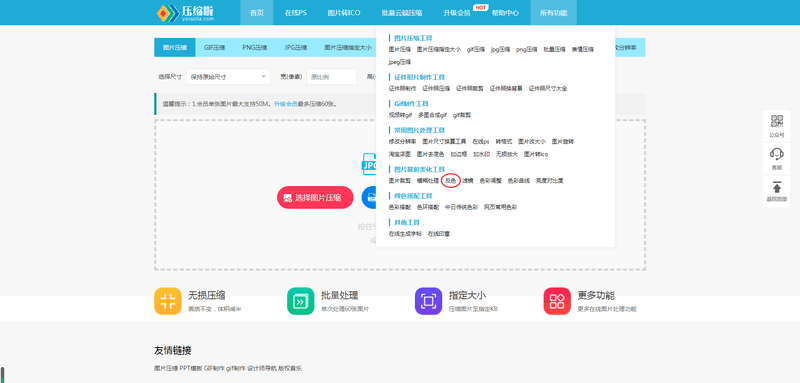Image resolution: width=800 pixels, height=383 pixels.
Task: Switch to the PNG压缩 tab
Action: click(x=255, y=47)
